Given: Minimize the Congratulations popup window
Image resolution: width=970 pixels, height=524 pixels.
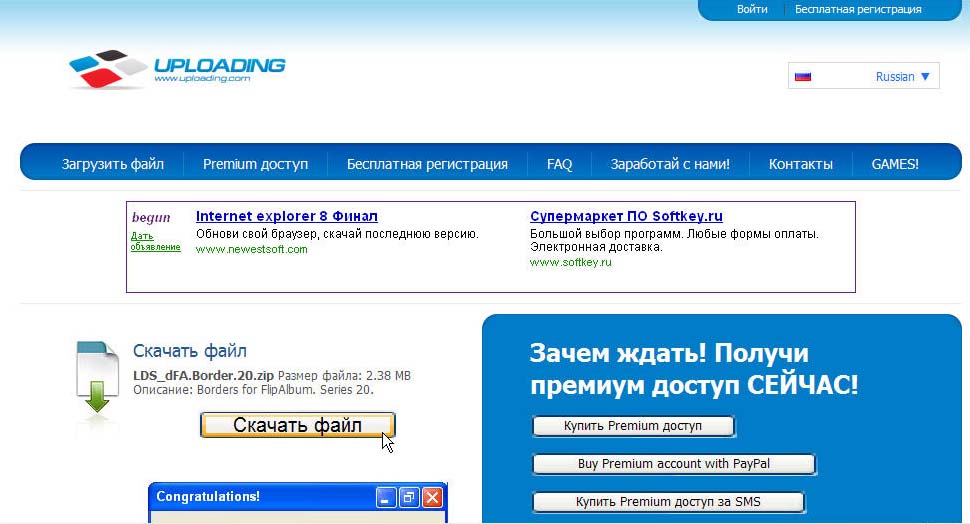Looking at the screenshot, I should [x=386, y=497].
